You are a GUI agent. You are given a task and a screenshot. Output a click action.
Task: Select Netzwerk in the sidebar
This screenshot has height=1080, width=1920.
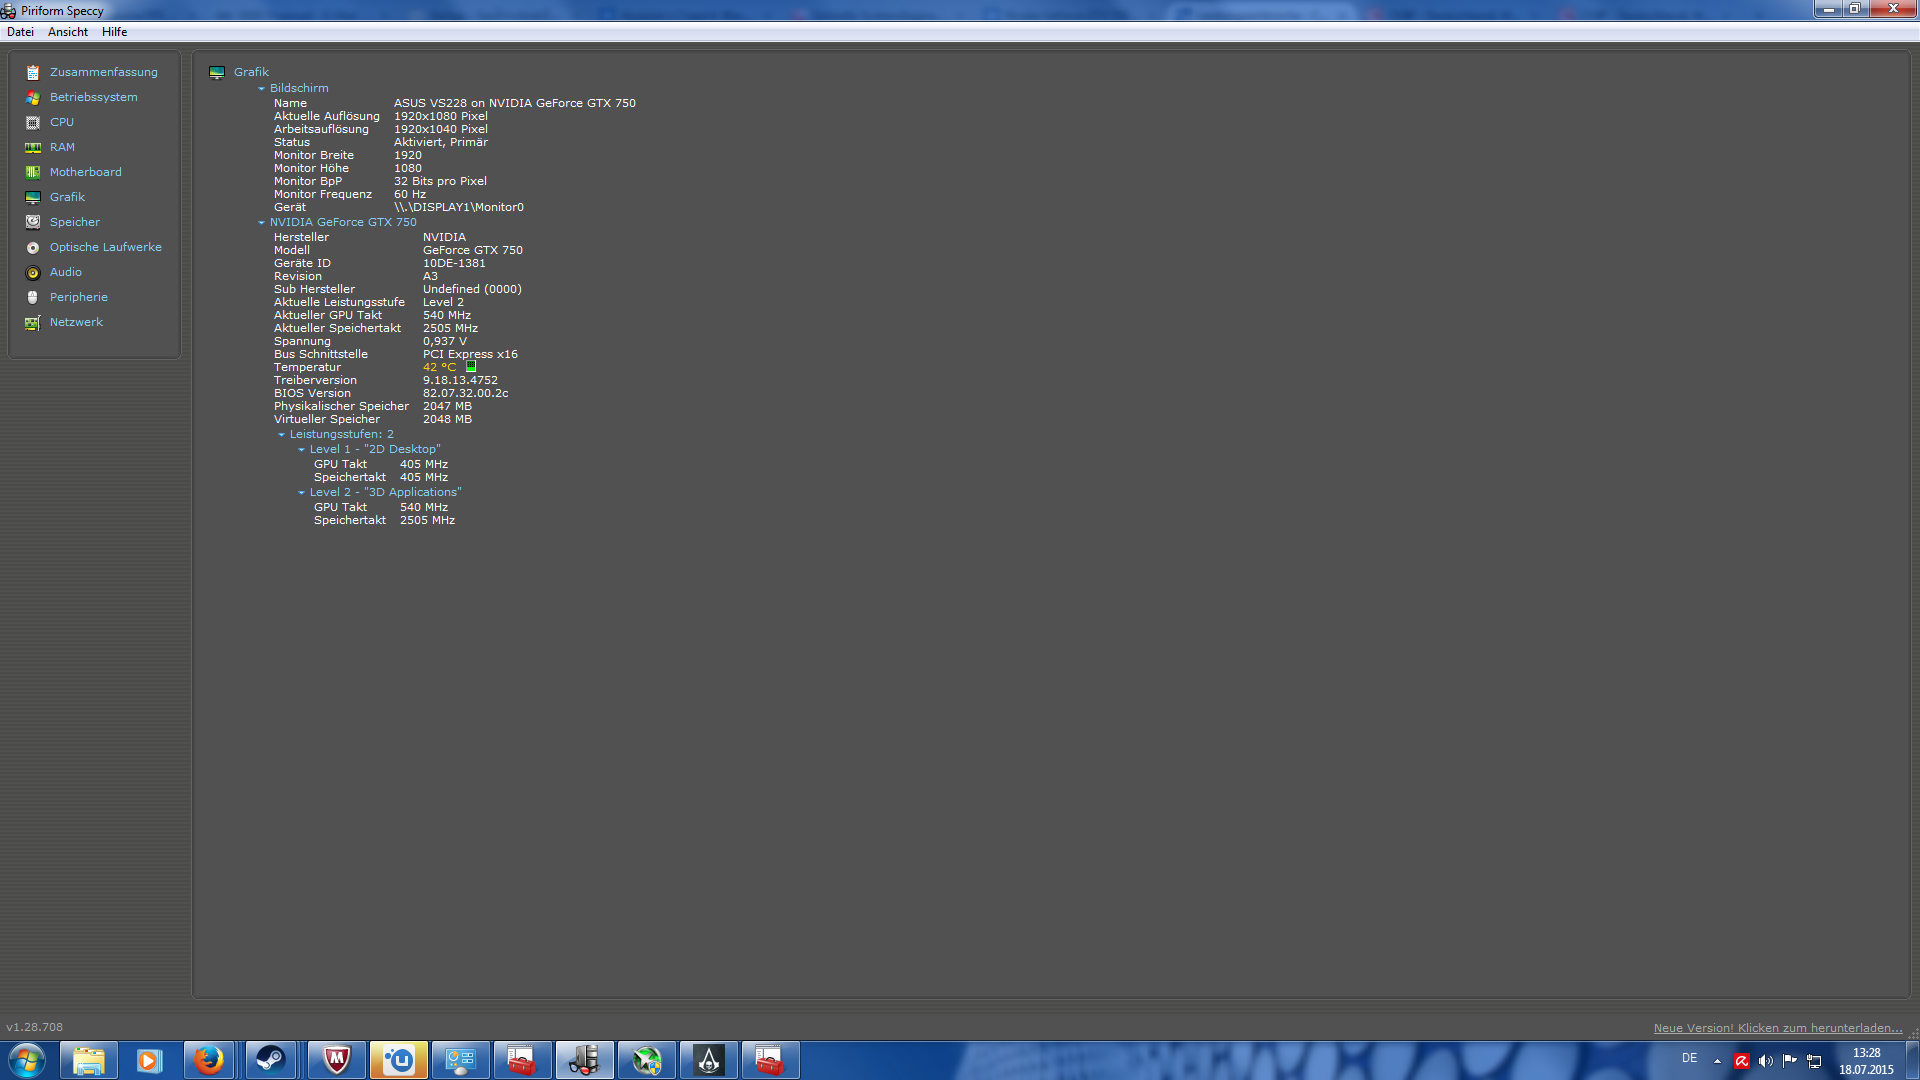click(x=76, y=322)
